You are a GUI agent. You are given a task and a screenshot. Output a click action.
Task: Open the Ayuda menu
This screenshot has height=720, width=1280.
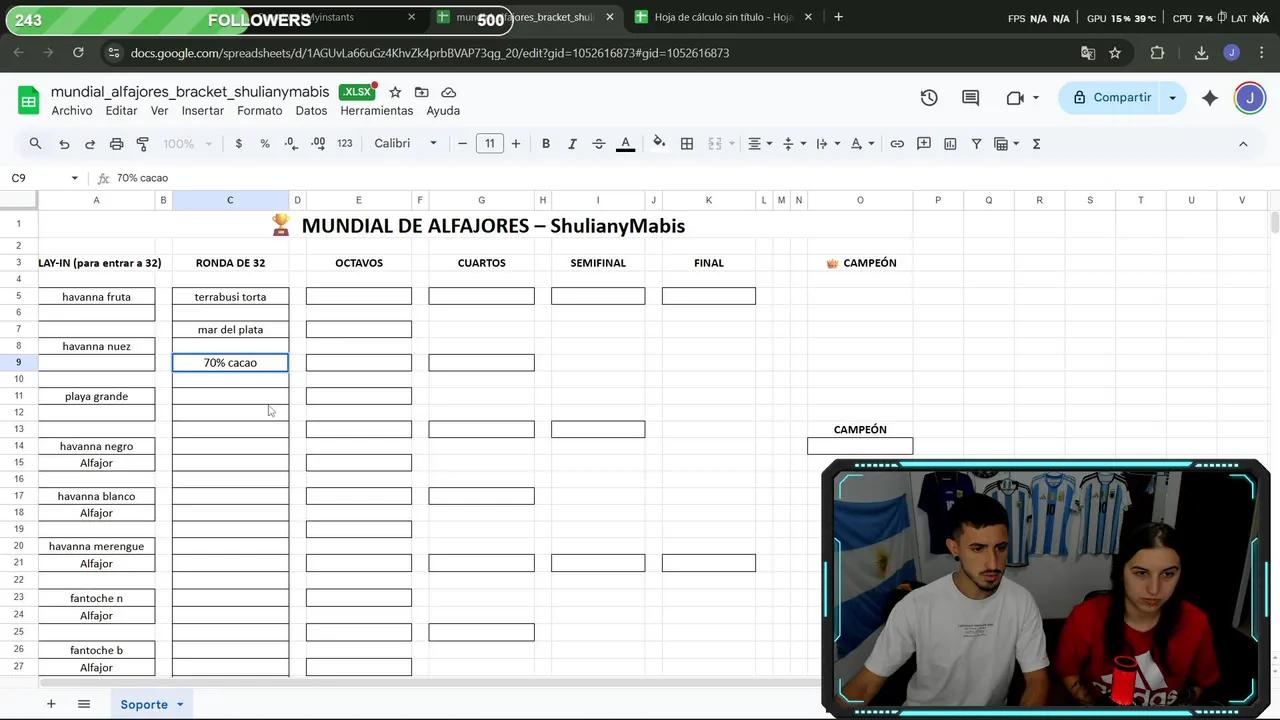pos(443,111)
